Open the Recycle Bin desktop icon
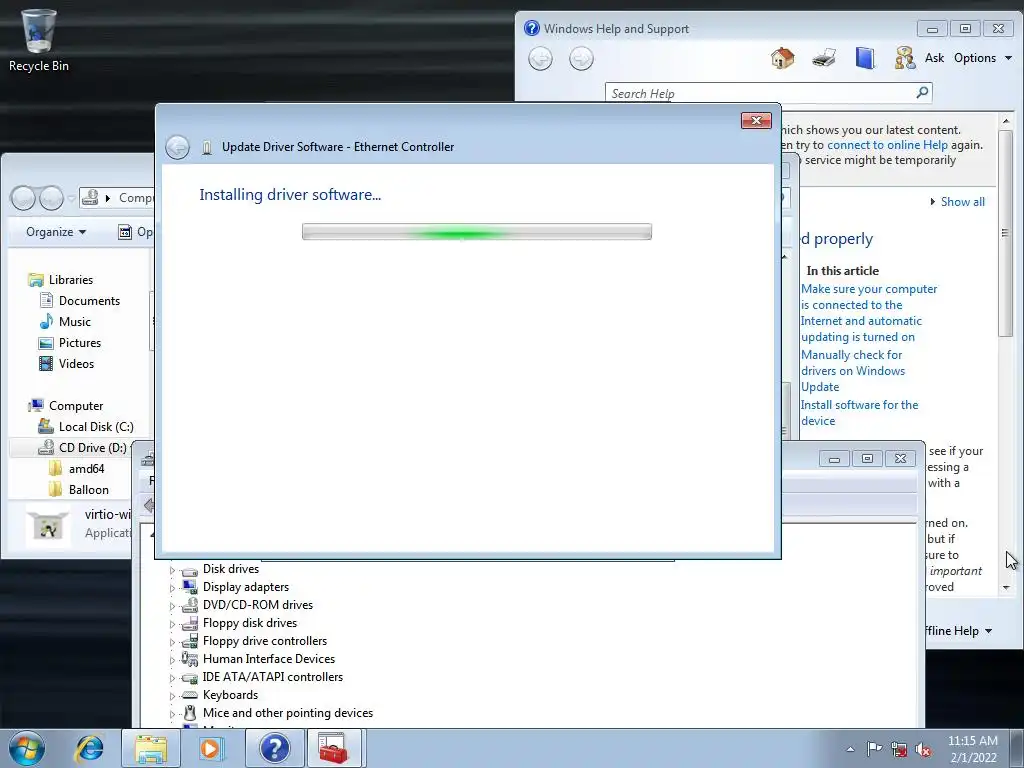The image size is (1024, 768). (x=38, y=39)
